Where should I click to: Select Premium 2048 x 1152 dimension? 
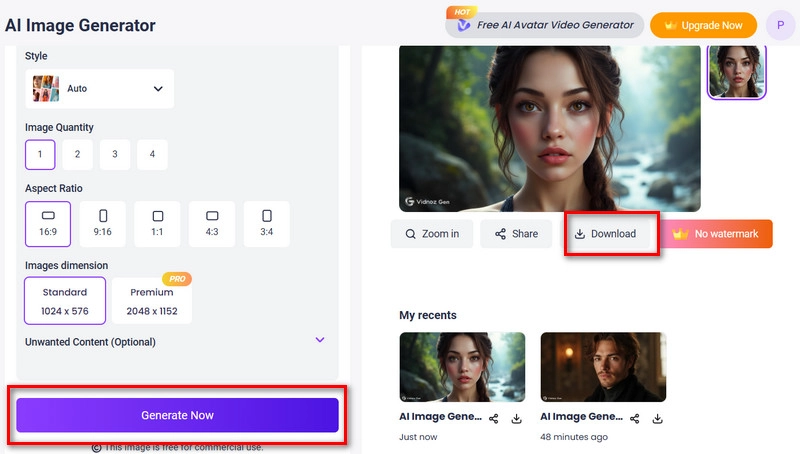point(152,300)
